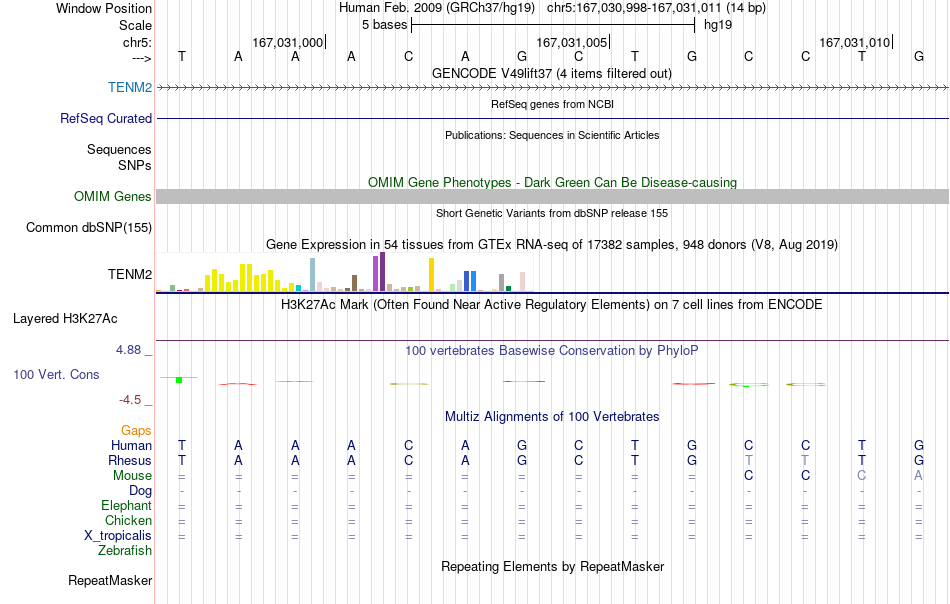Click the TENM2 GENCODE track label
Viewport: 950px width, 604px height.
click(x=130, y=87)
